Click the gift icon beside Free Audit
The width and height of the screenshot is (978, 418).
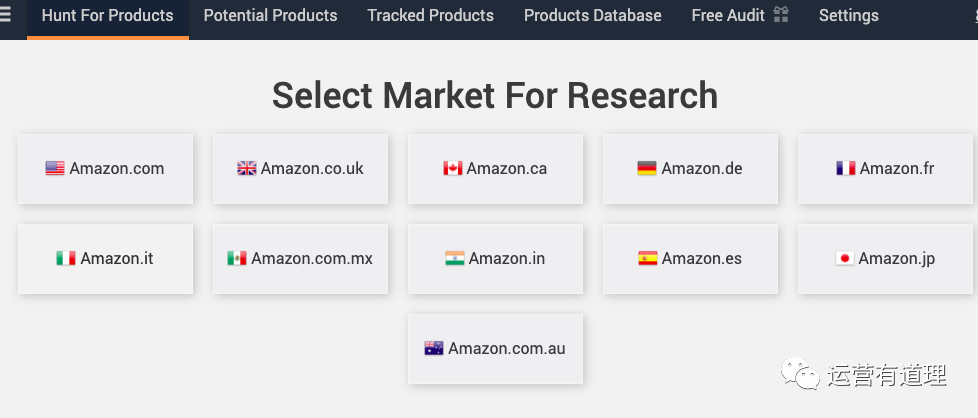[x=781, y=15]
